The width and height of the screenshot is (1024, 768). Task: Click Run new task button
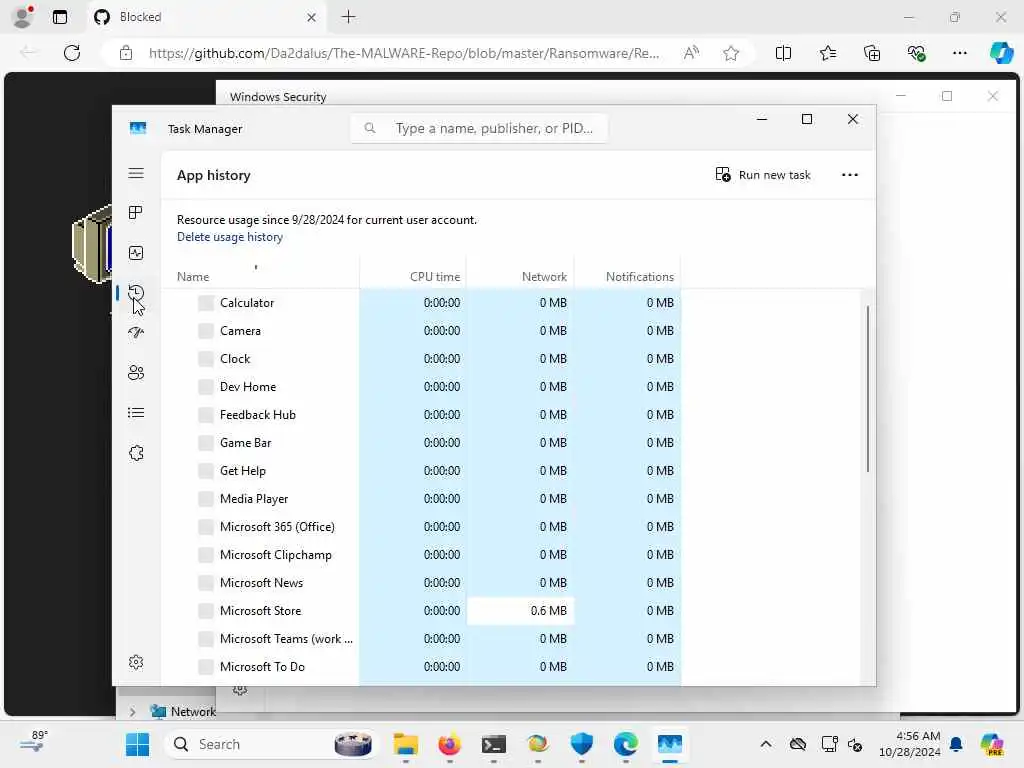point(763,175)
